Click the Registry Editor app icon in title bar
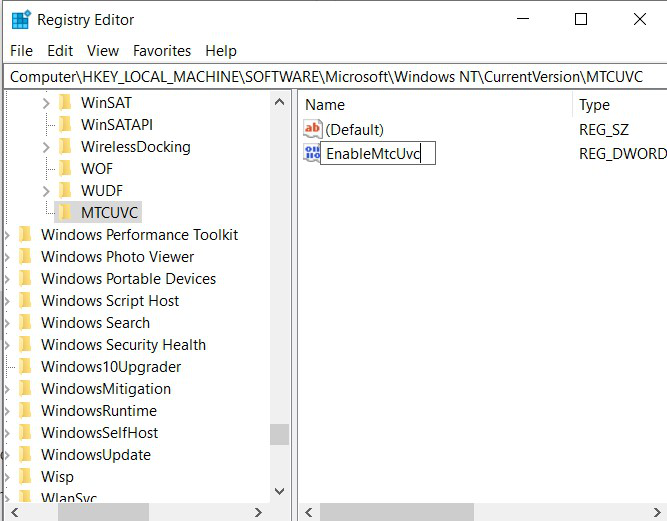Viewport: 667px width, 521px height. click(21, 20)
